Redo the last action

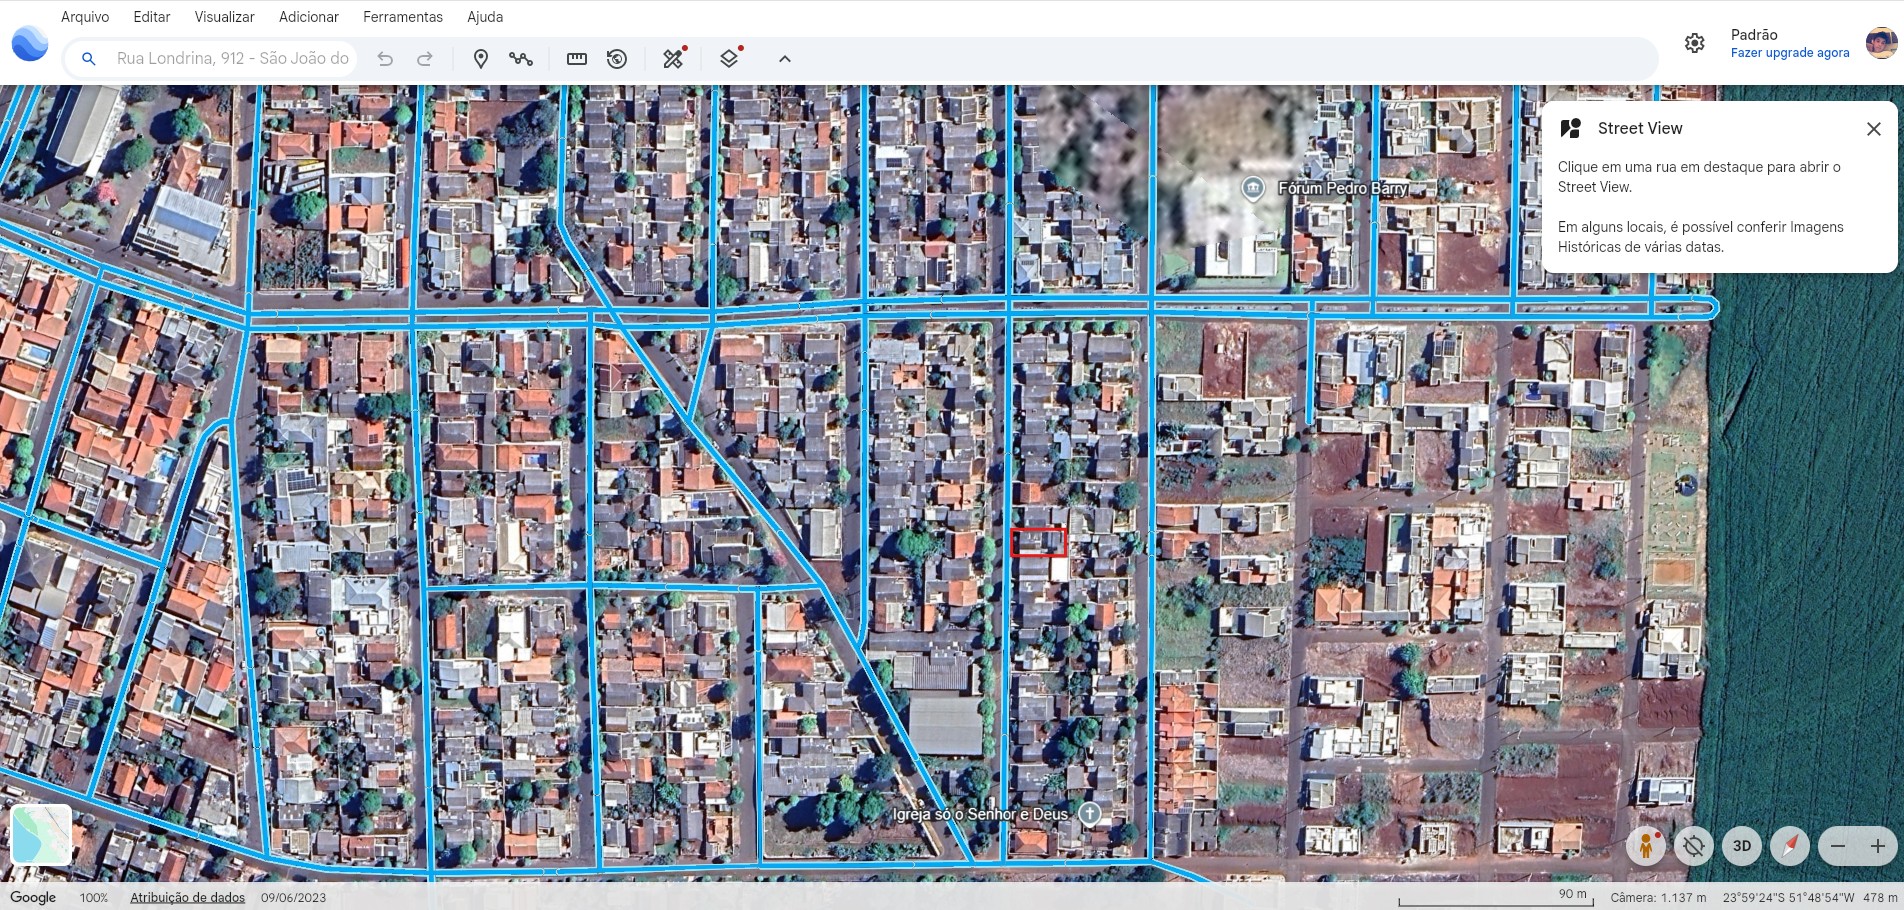point(425,59)
